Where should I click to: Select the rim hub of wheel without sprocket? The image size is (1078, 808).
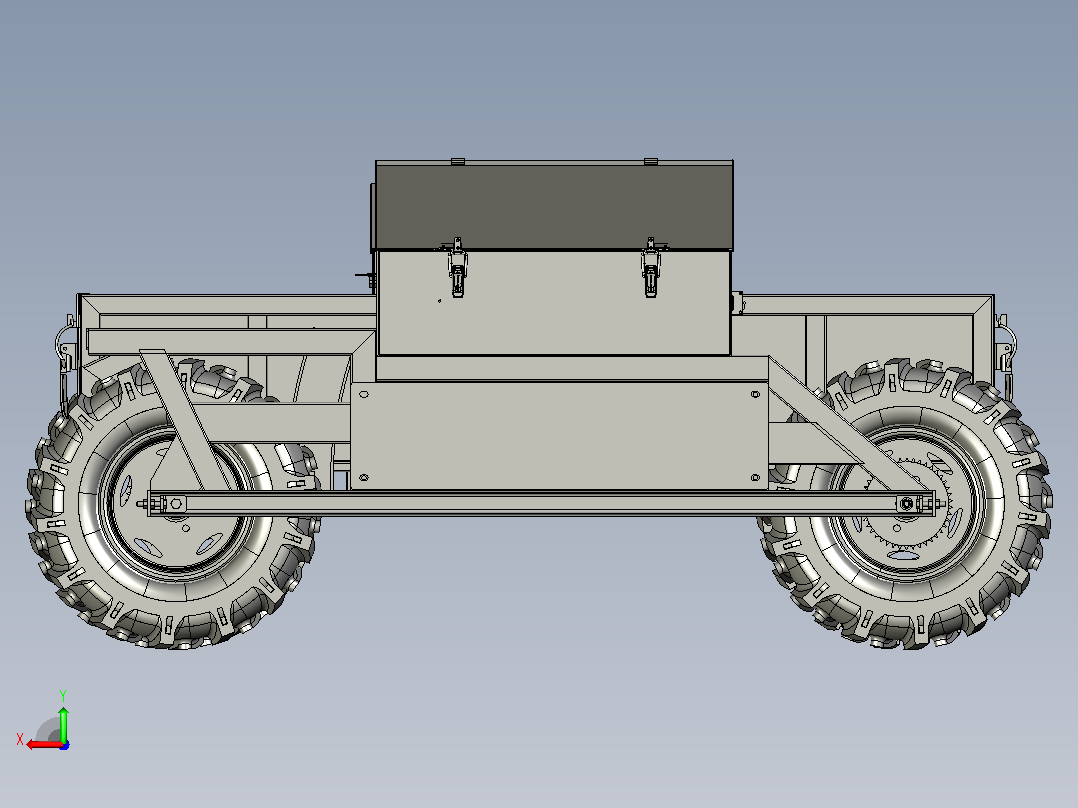[x=175, y=507]
